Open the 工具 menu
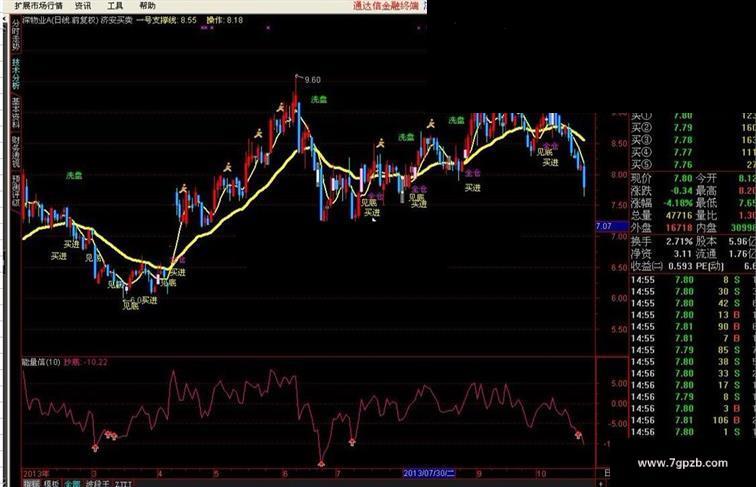The image size is (756, 487). 115,6
